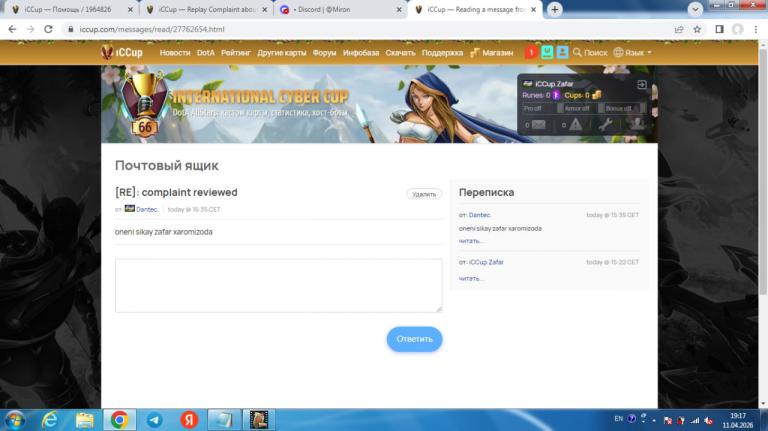This screenshot has width=768, height=431.
Task: Toggle the Pro off switch
Action: click(x=543, y=108)
